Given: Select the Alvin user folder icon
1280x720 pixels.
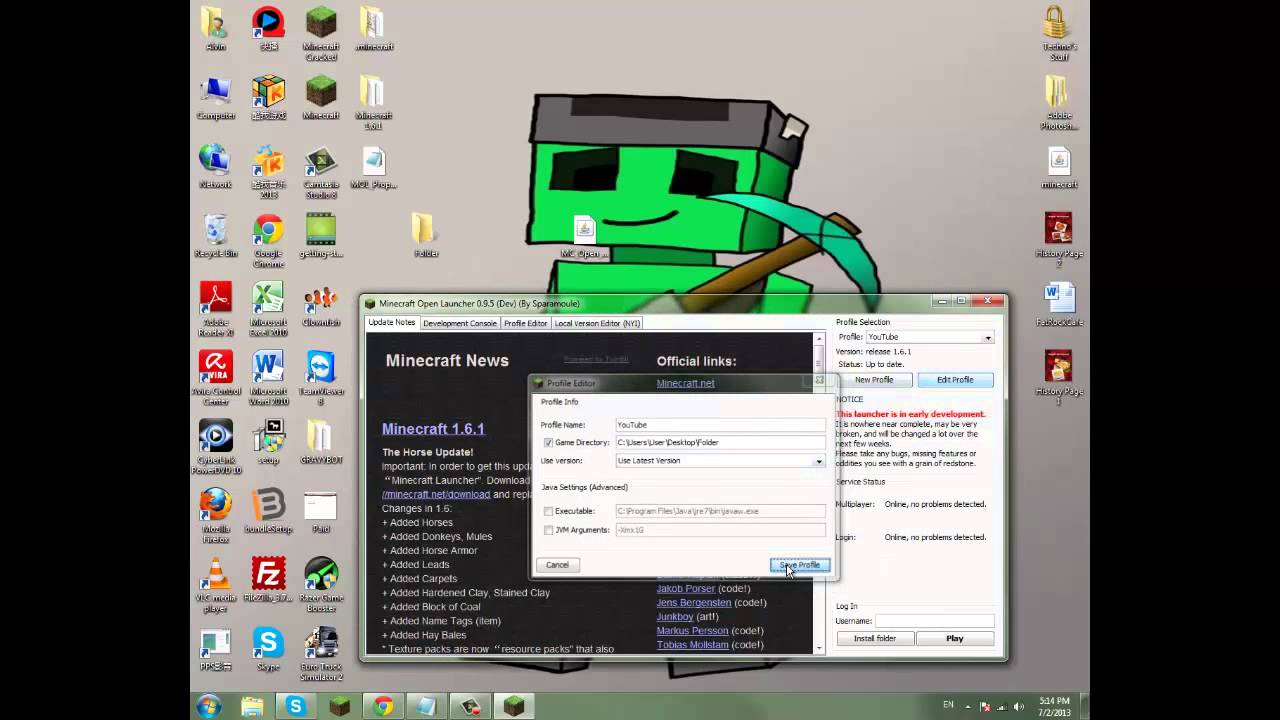Looking at the screenshot, I should 216,29.
